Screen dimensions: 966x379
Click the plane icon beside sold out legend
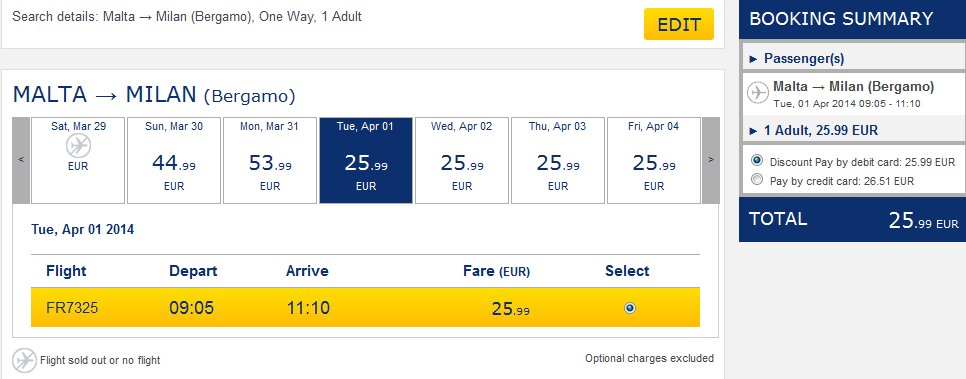click(x=25, y=360)
